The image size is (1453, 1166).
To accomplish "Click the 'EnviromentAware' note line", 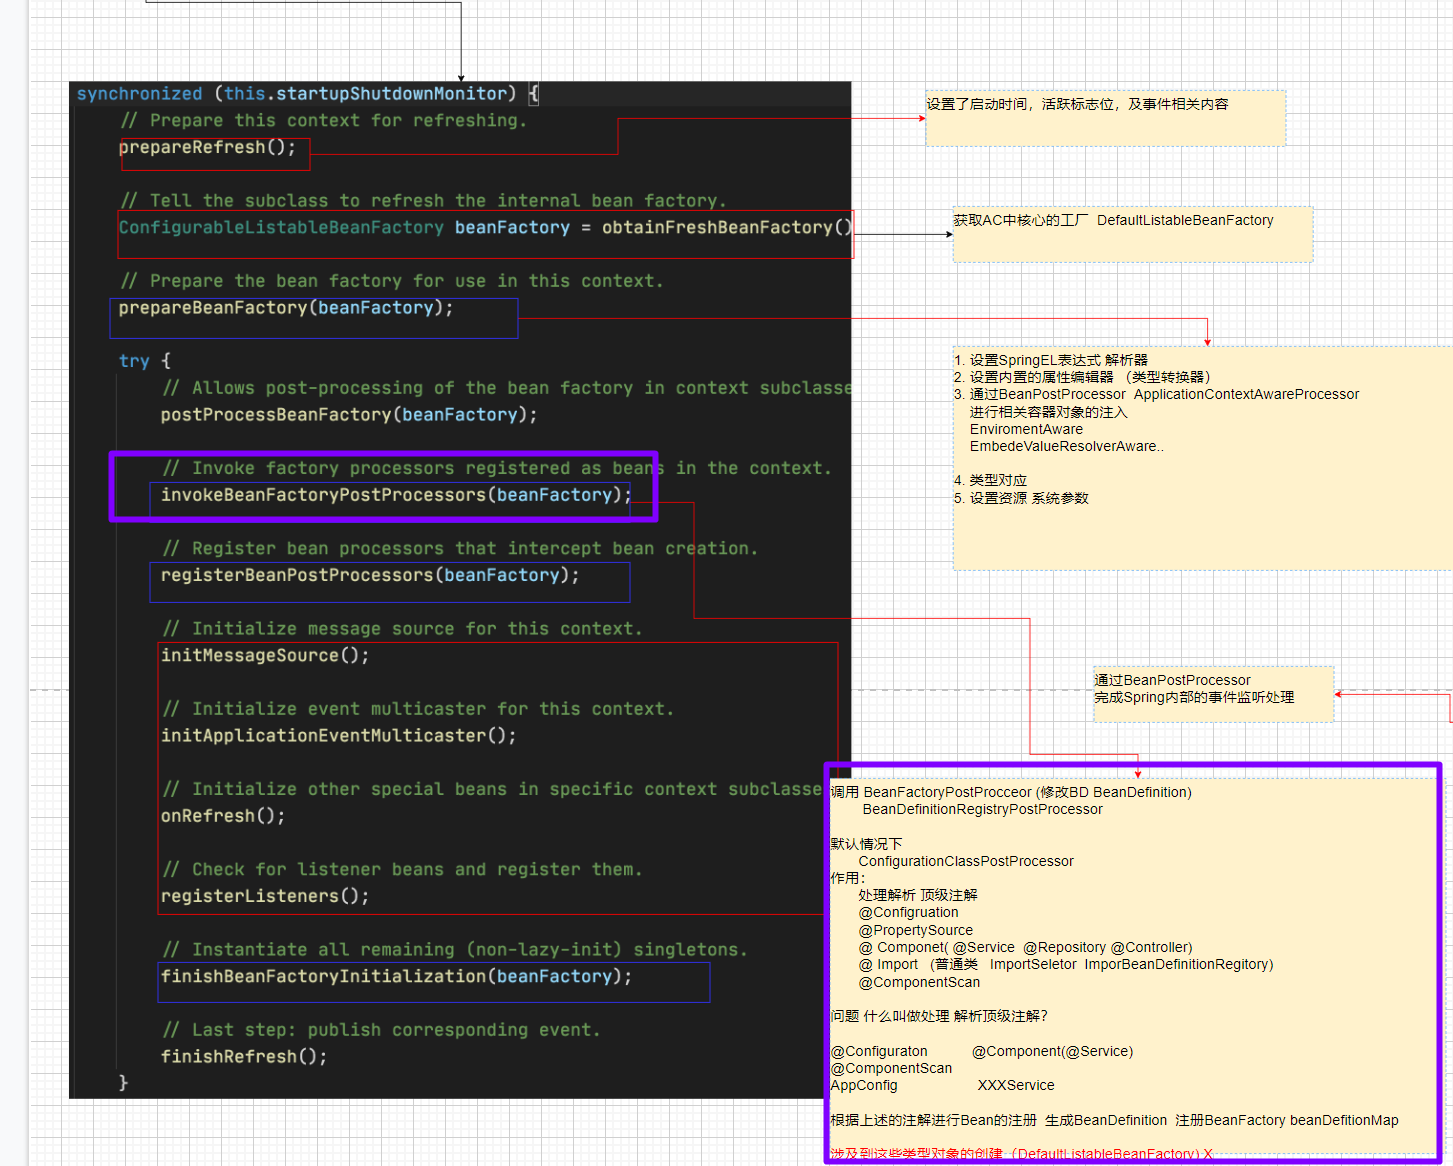I will pos(1026,429).
